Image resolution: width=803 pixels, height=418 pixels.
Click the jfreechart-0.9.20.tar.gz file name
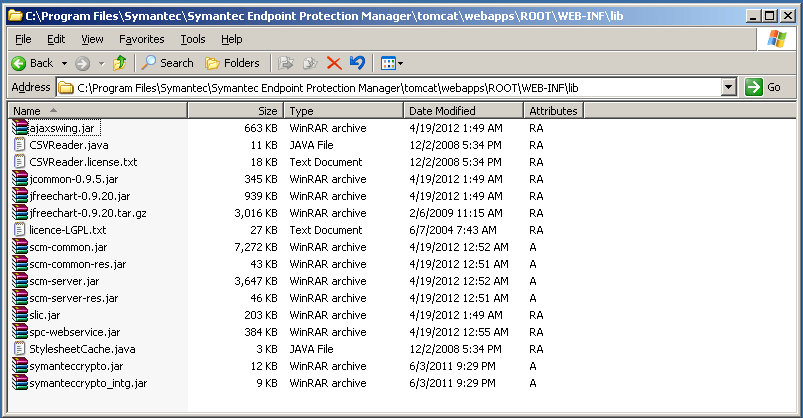coord(88,213)
